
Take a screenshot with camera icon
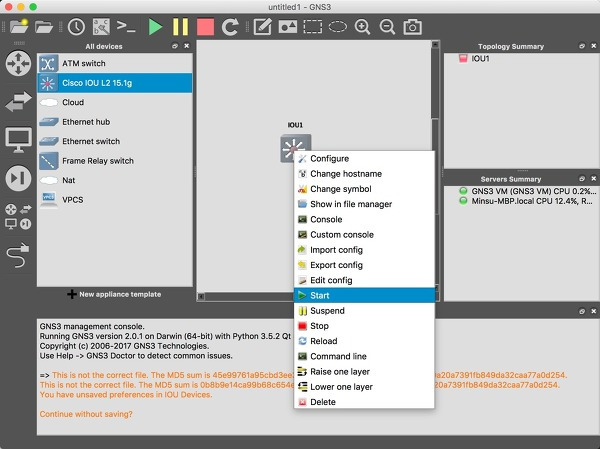412,27
